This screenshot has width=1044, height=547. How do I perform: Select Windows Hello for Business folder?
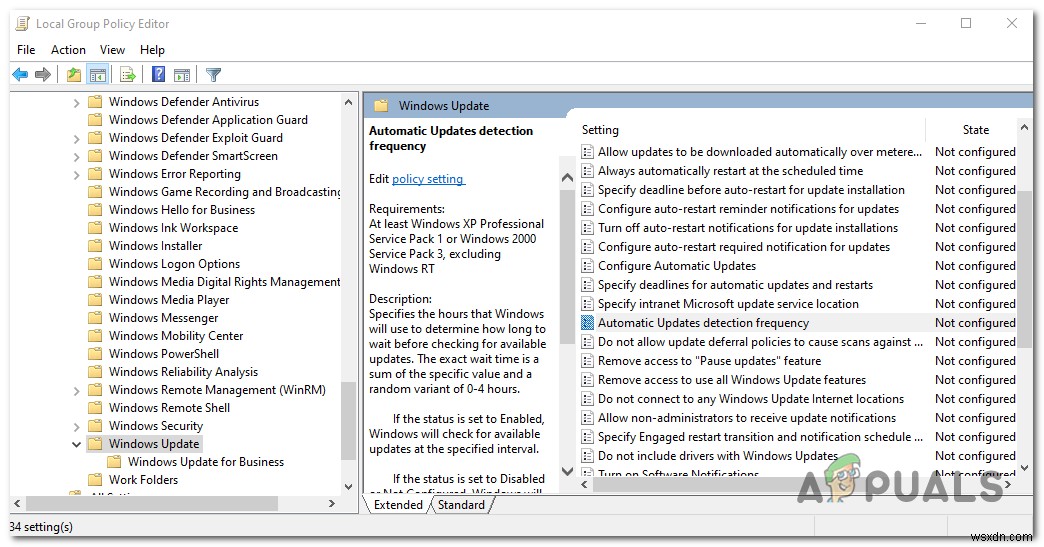(x=182, y=210)
